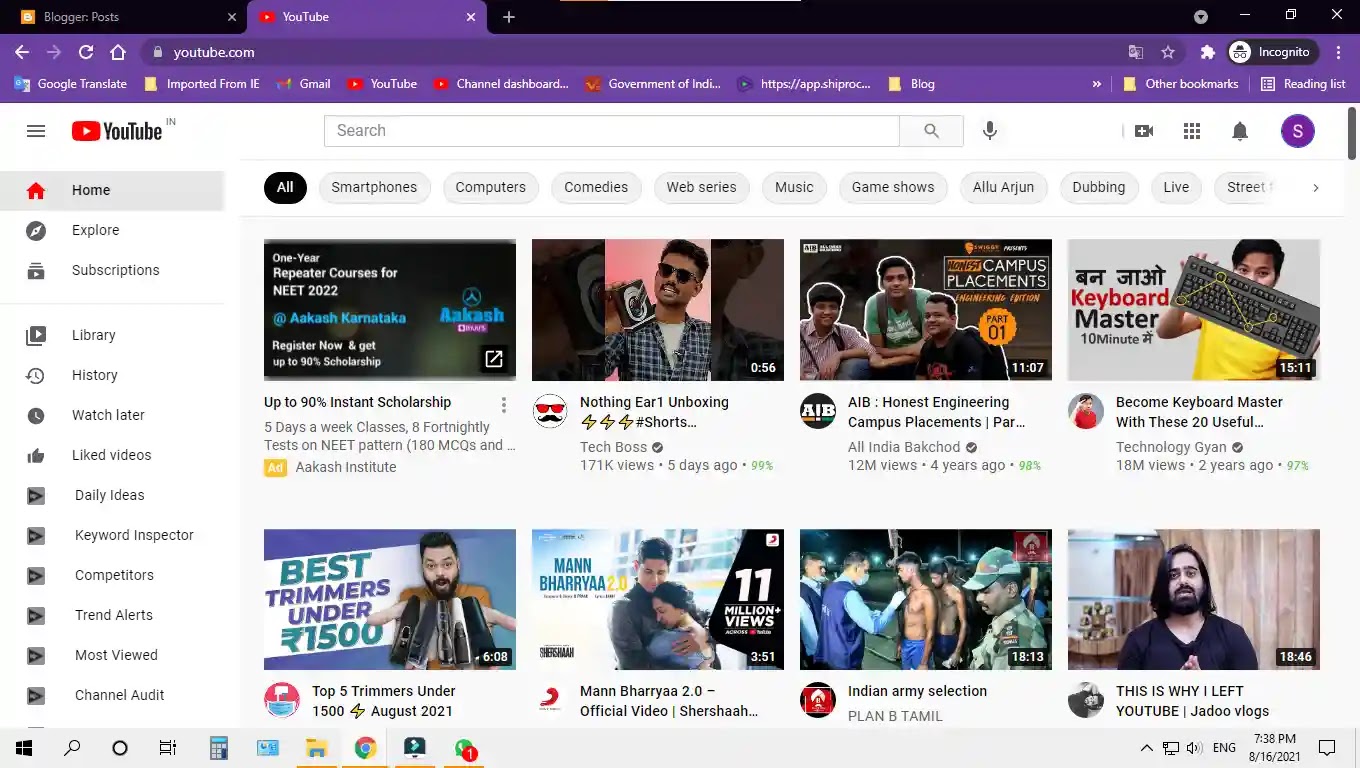The height and width of the screenshot is (768, 1360).
Task: Open the Other bookmarks folder
Action: pos(1181,84)
